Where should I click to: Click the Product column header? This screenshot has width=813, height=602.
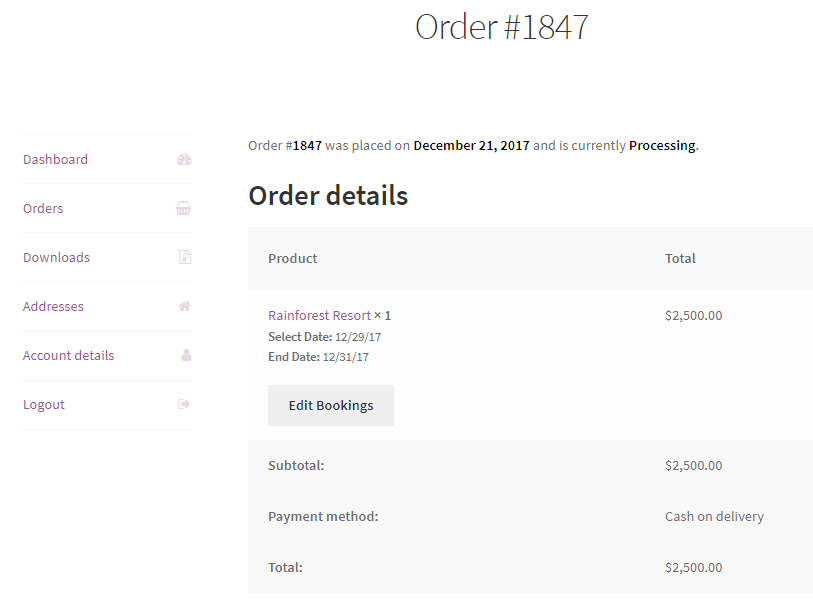[292, 259]
